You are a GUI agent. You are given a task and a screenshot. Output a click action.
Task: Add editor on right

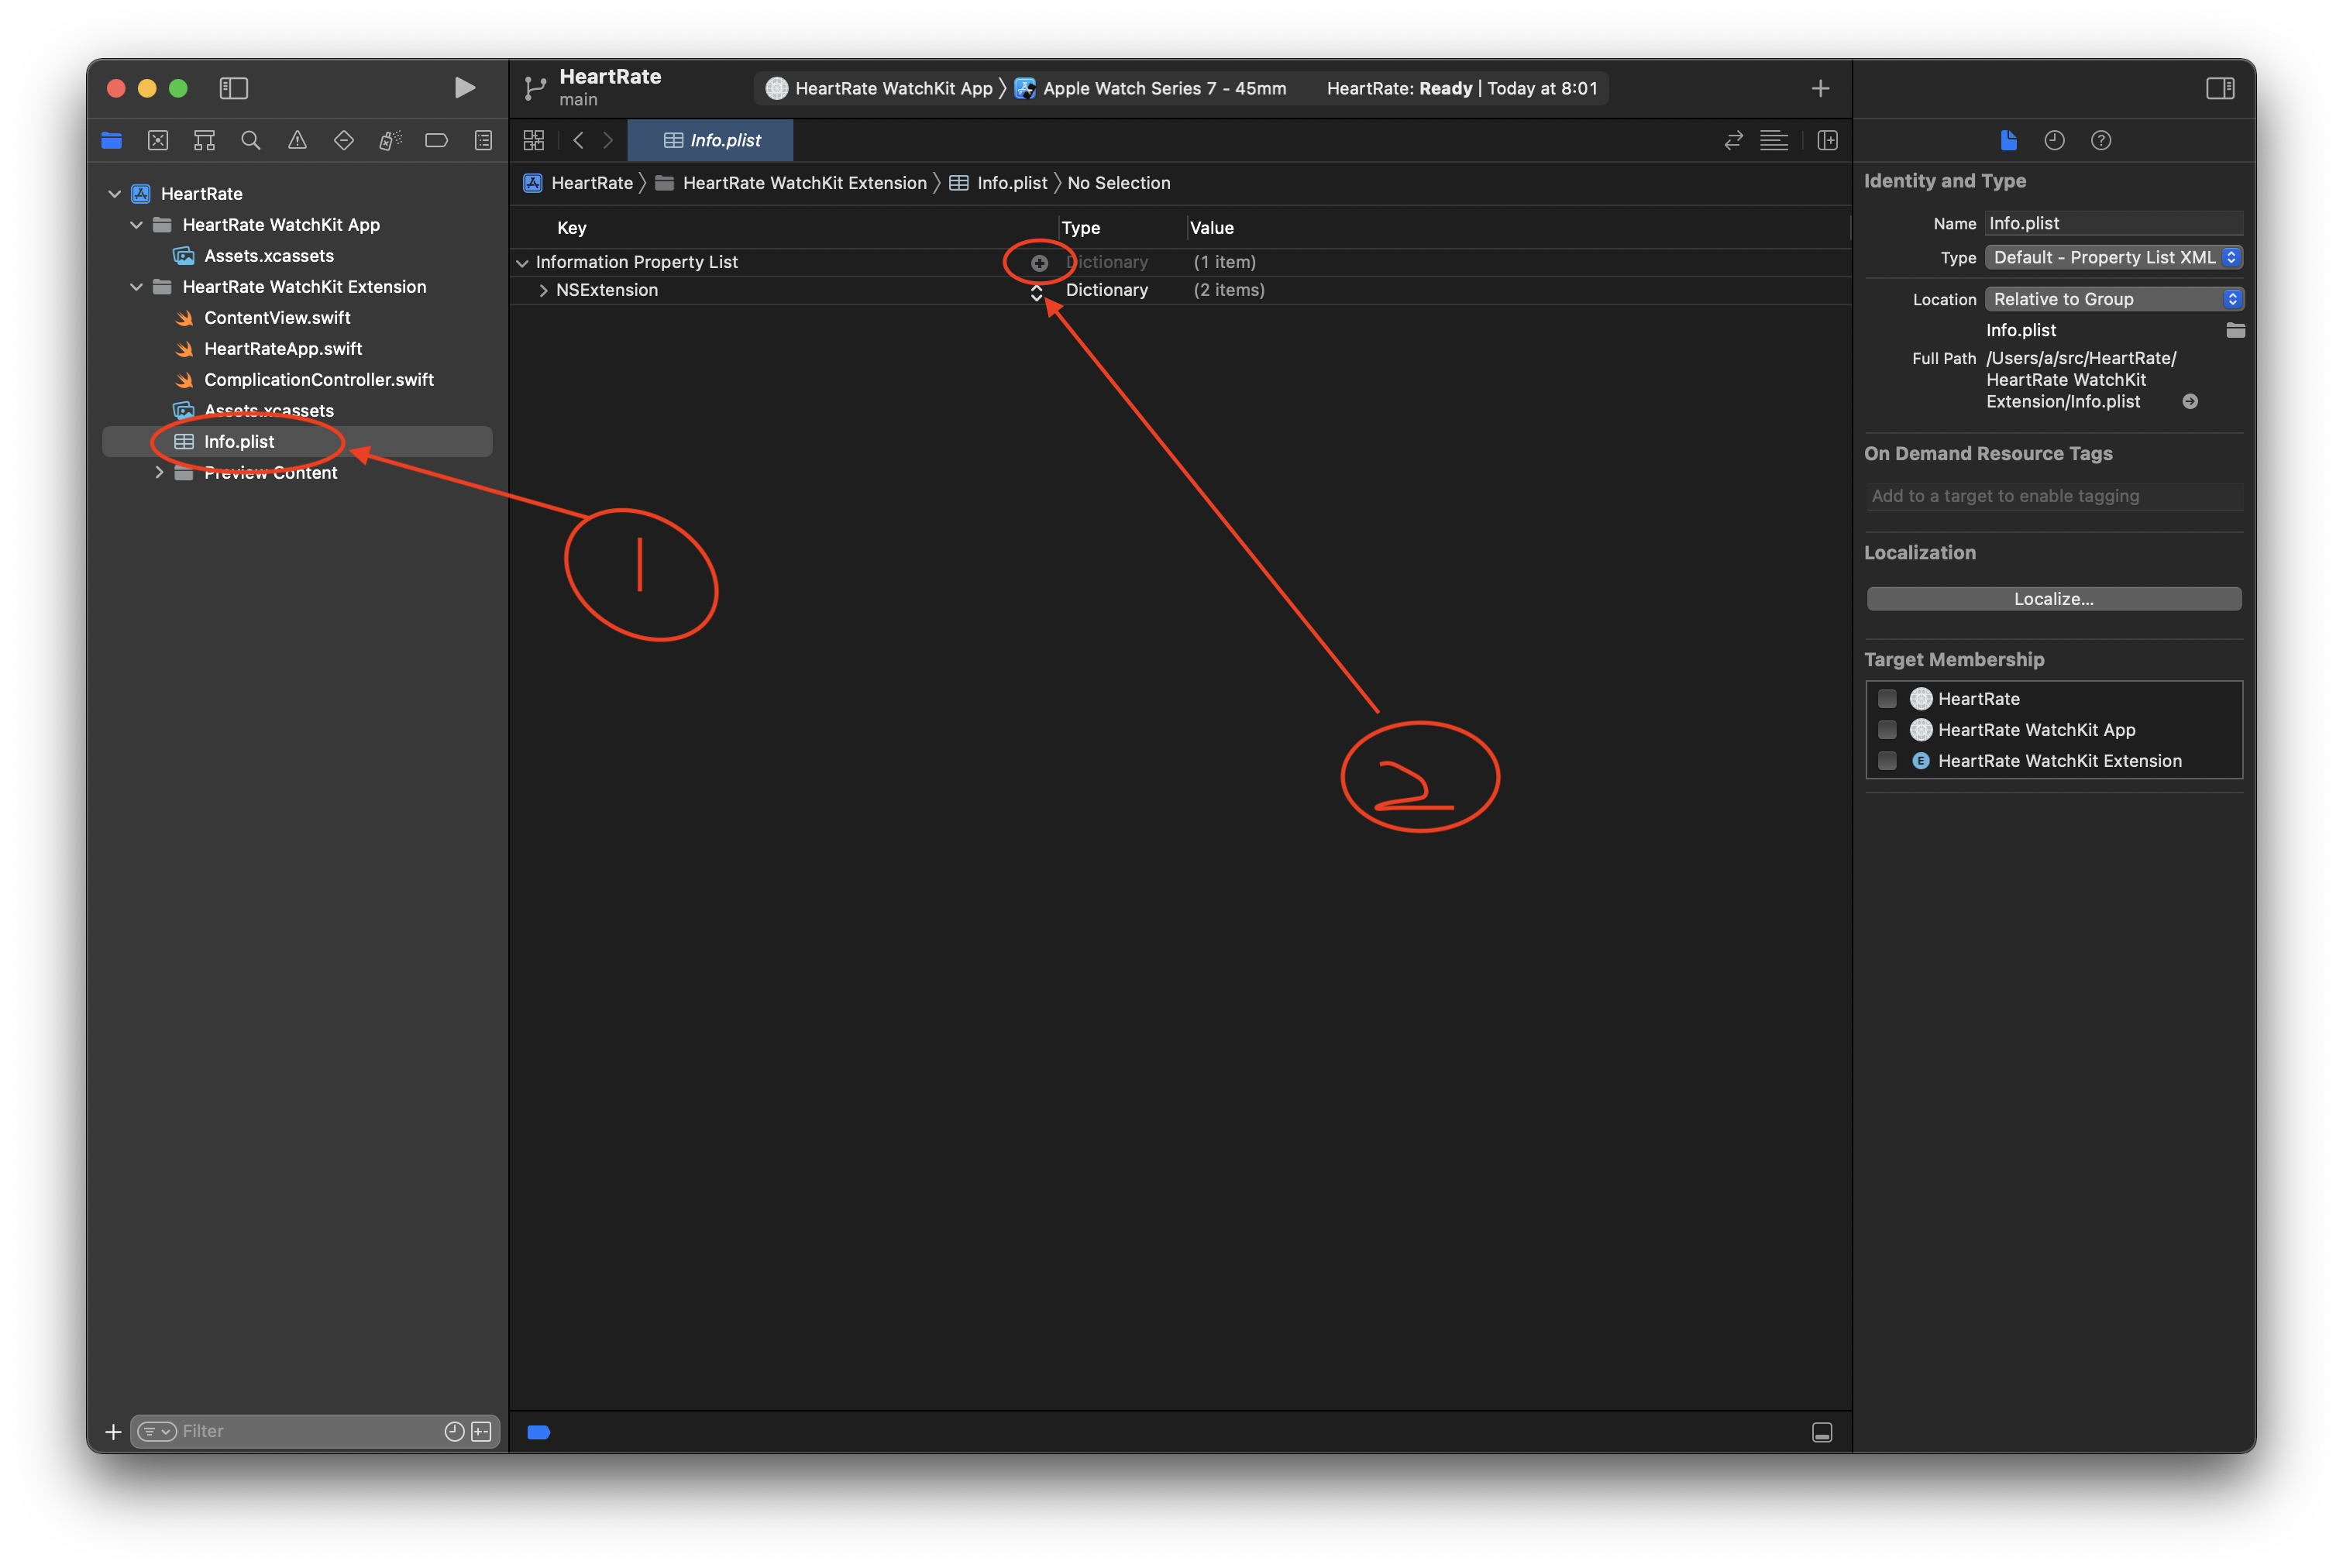(x=1827, y=141)
